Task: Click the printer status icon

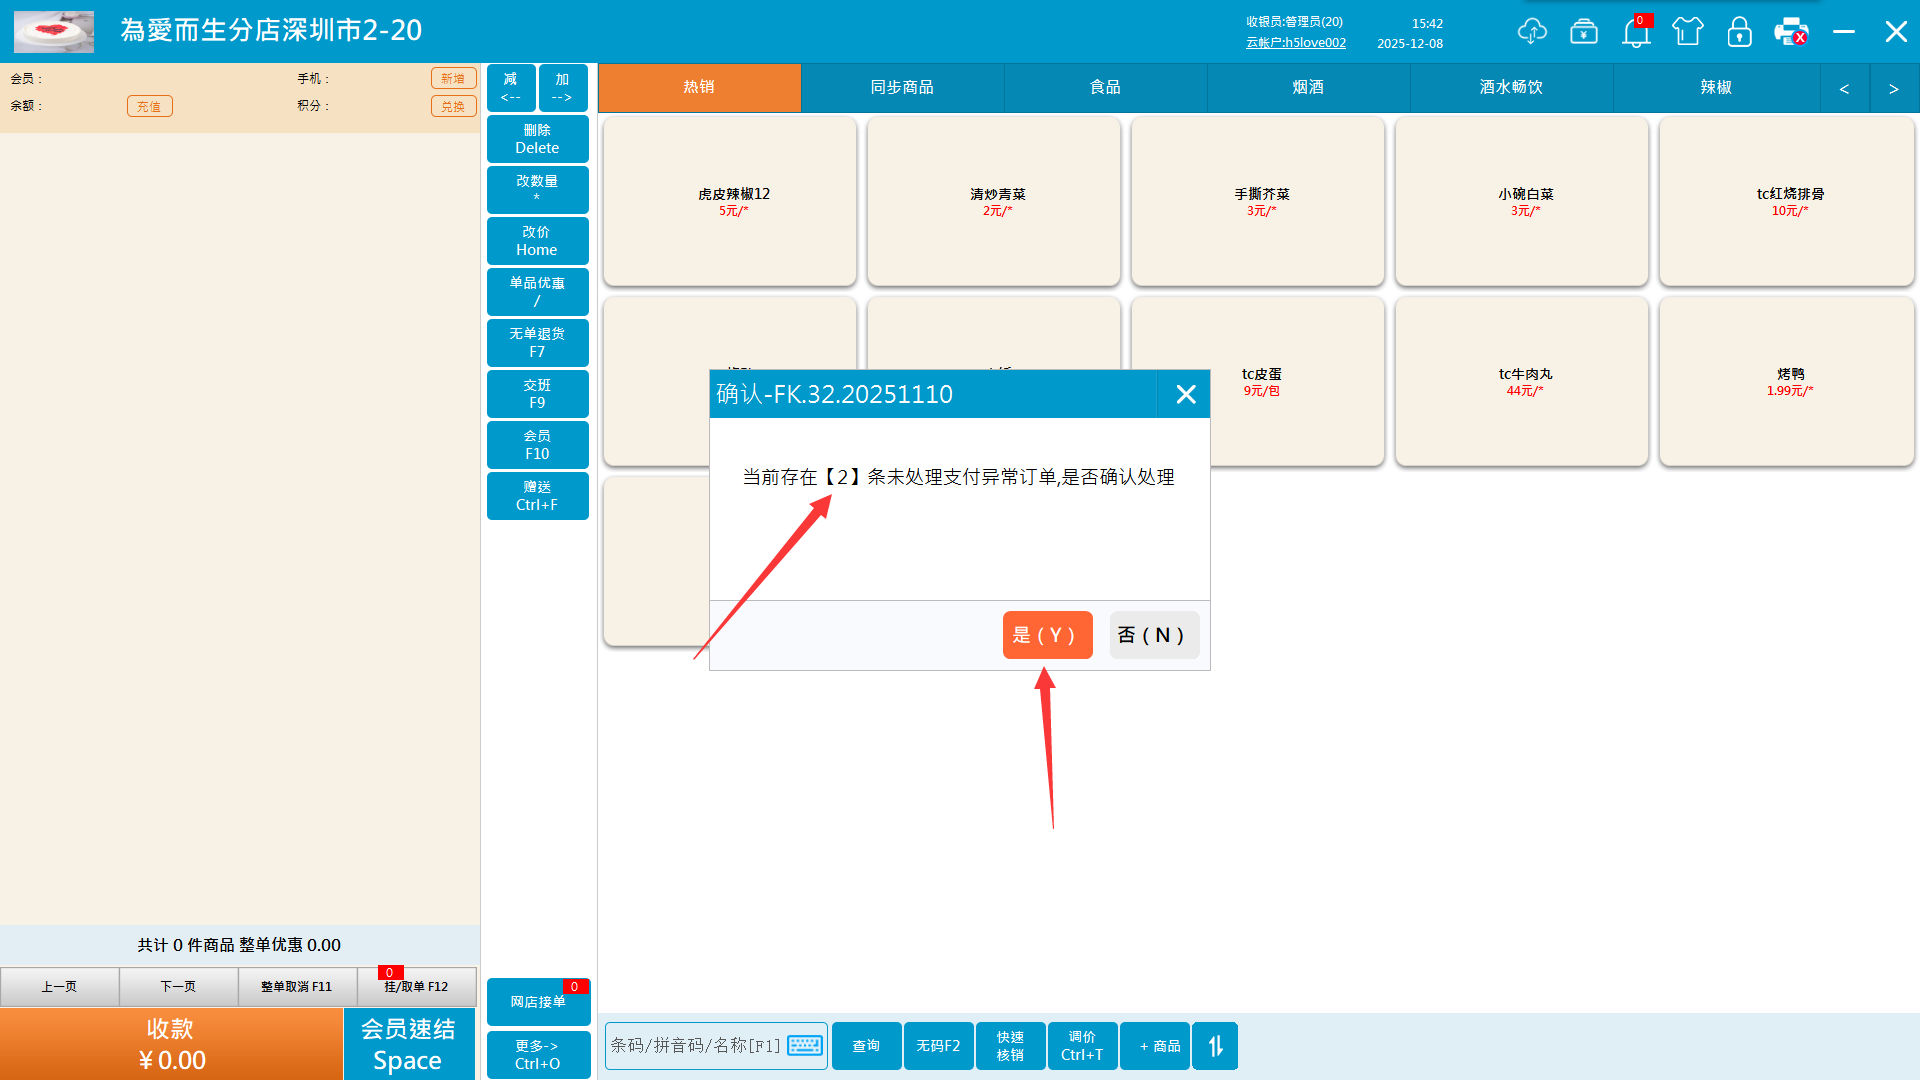Action: point(1790,32)
